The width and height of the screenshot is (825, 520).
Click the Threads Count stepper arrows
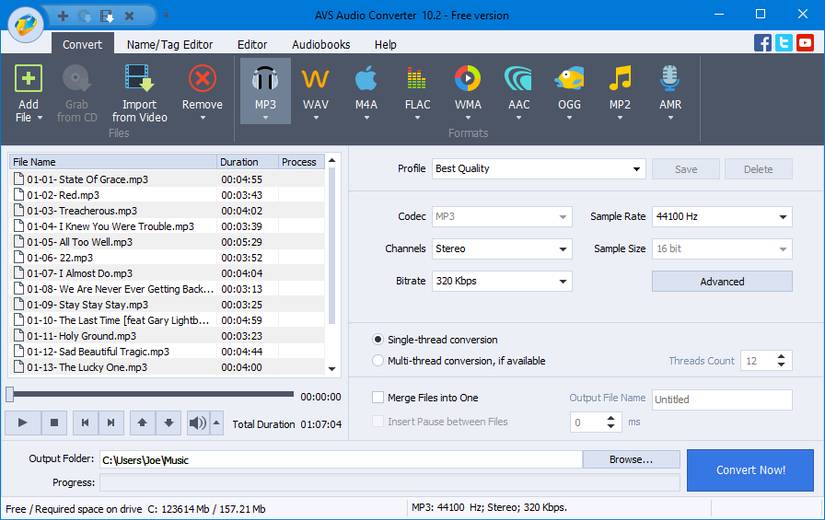pos(781,361)
